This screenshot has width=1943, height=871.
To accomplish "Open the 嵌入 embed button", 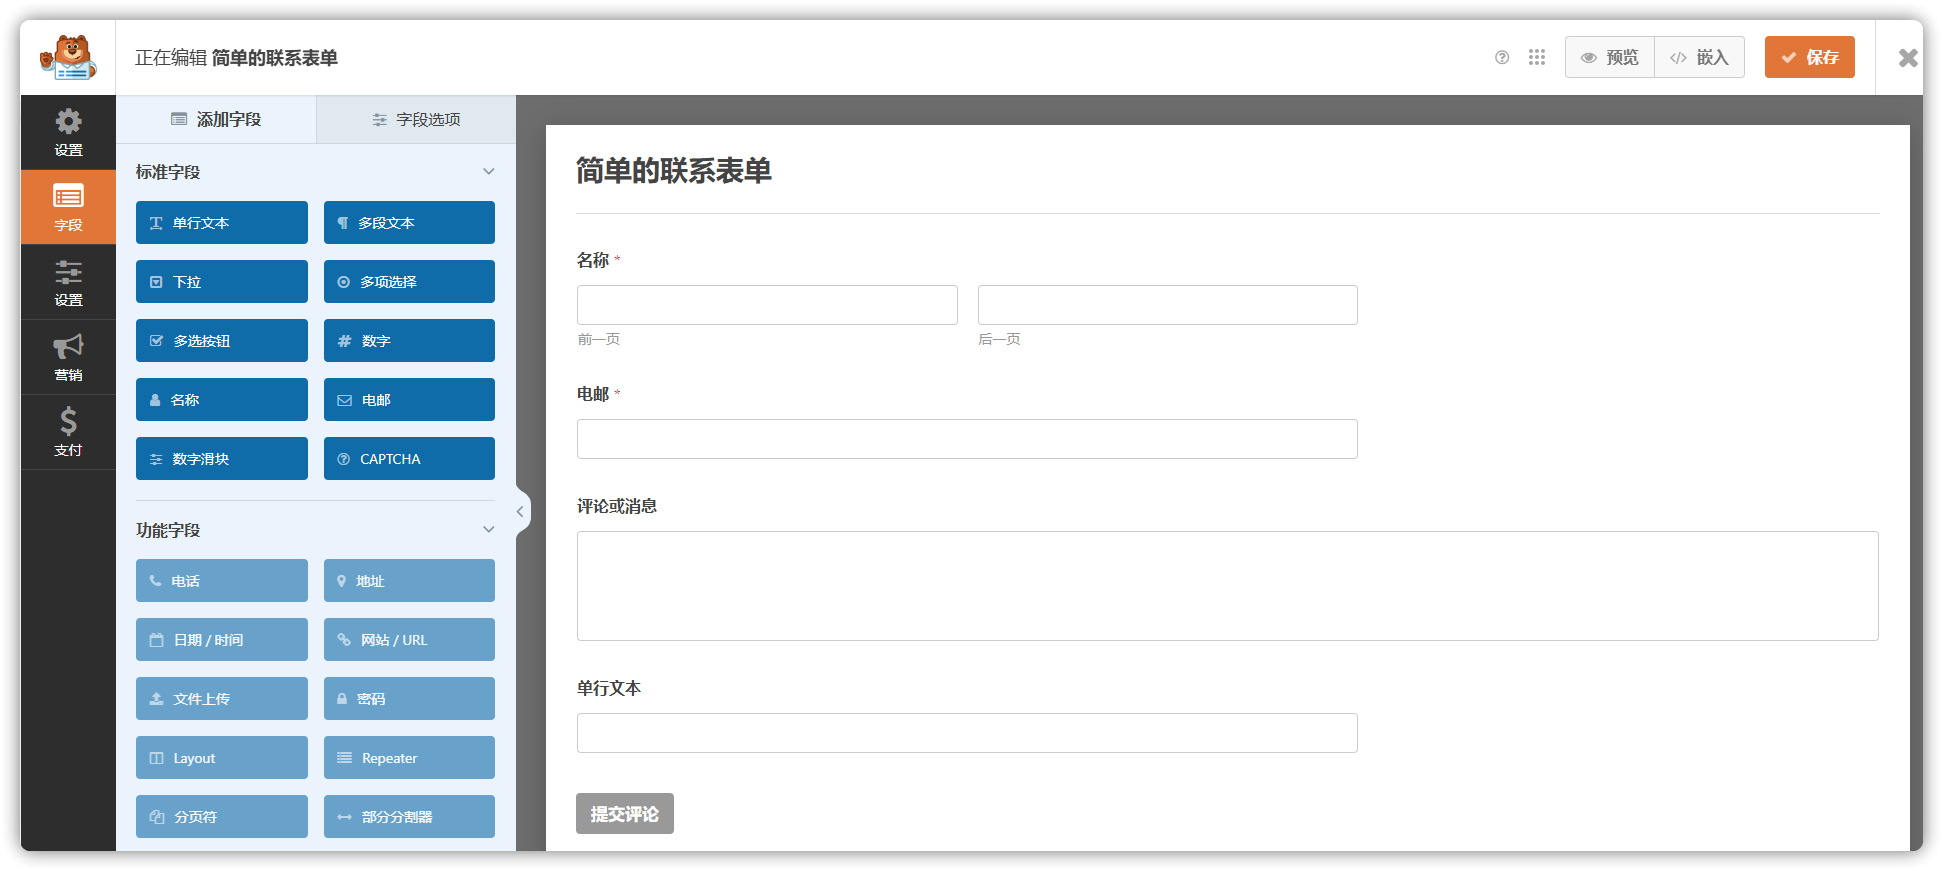I will click(x=1699, y=57).
